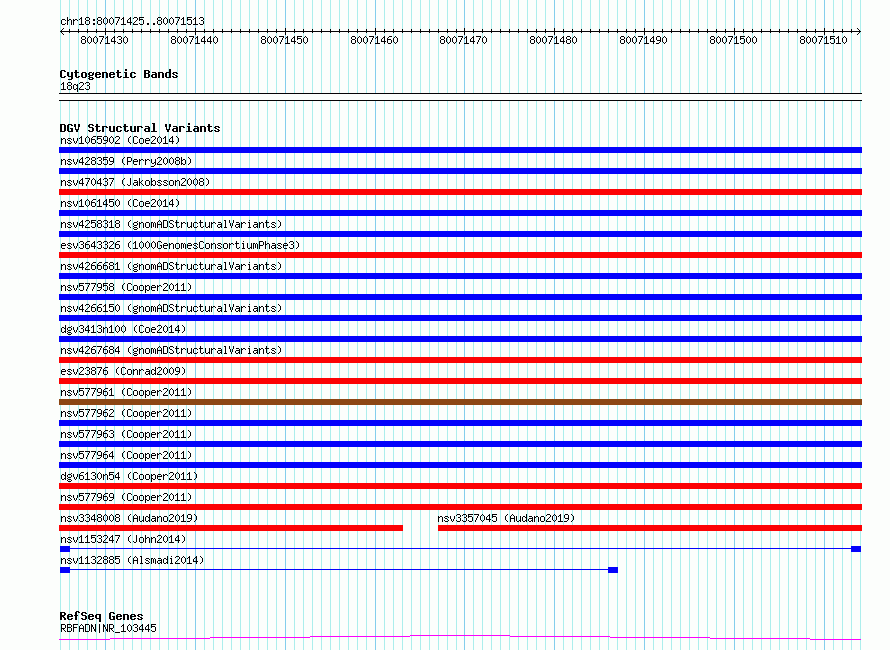Select the brown bar under nsv577961
Image resolution: width=890 pixels, height=650 pixels.
pyautogui.click(x=460, y=402)
